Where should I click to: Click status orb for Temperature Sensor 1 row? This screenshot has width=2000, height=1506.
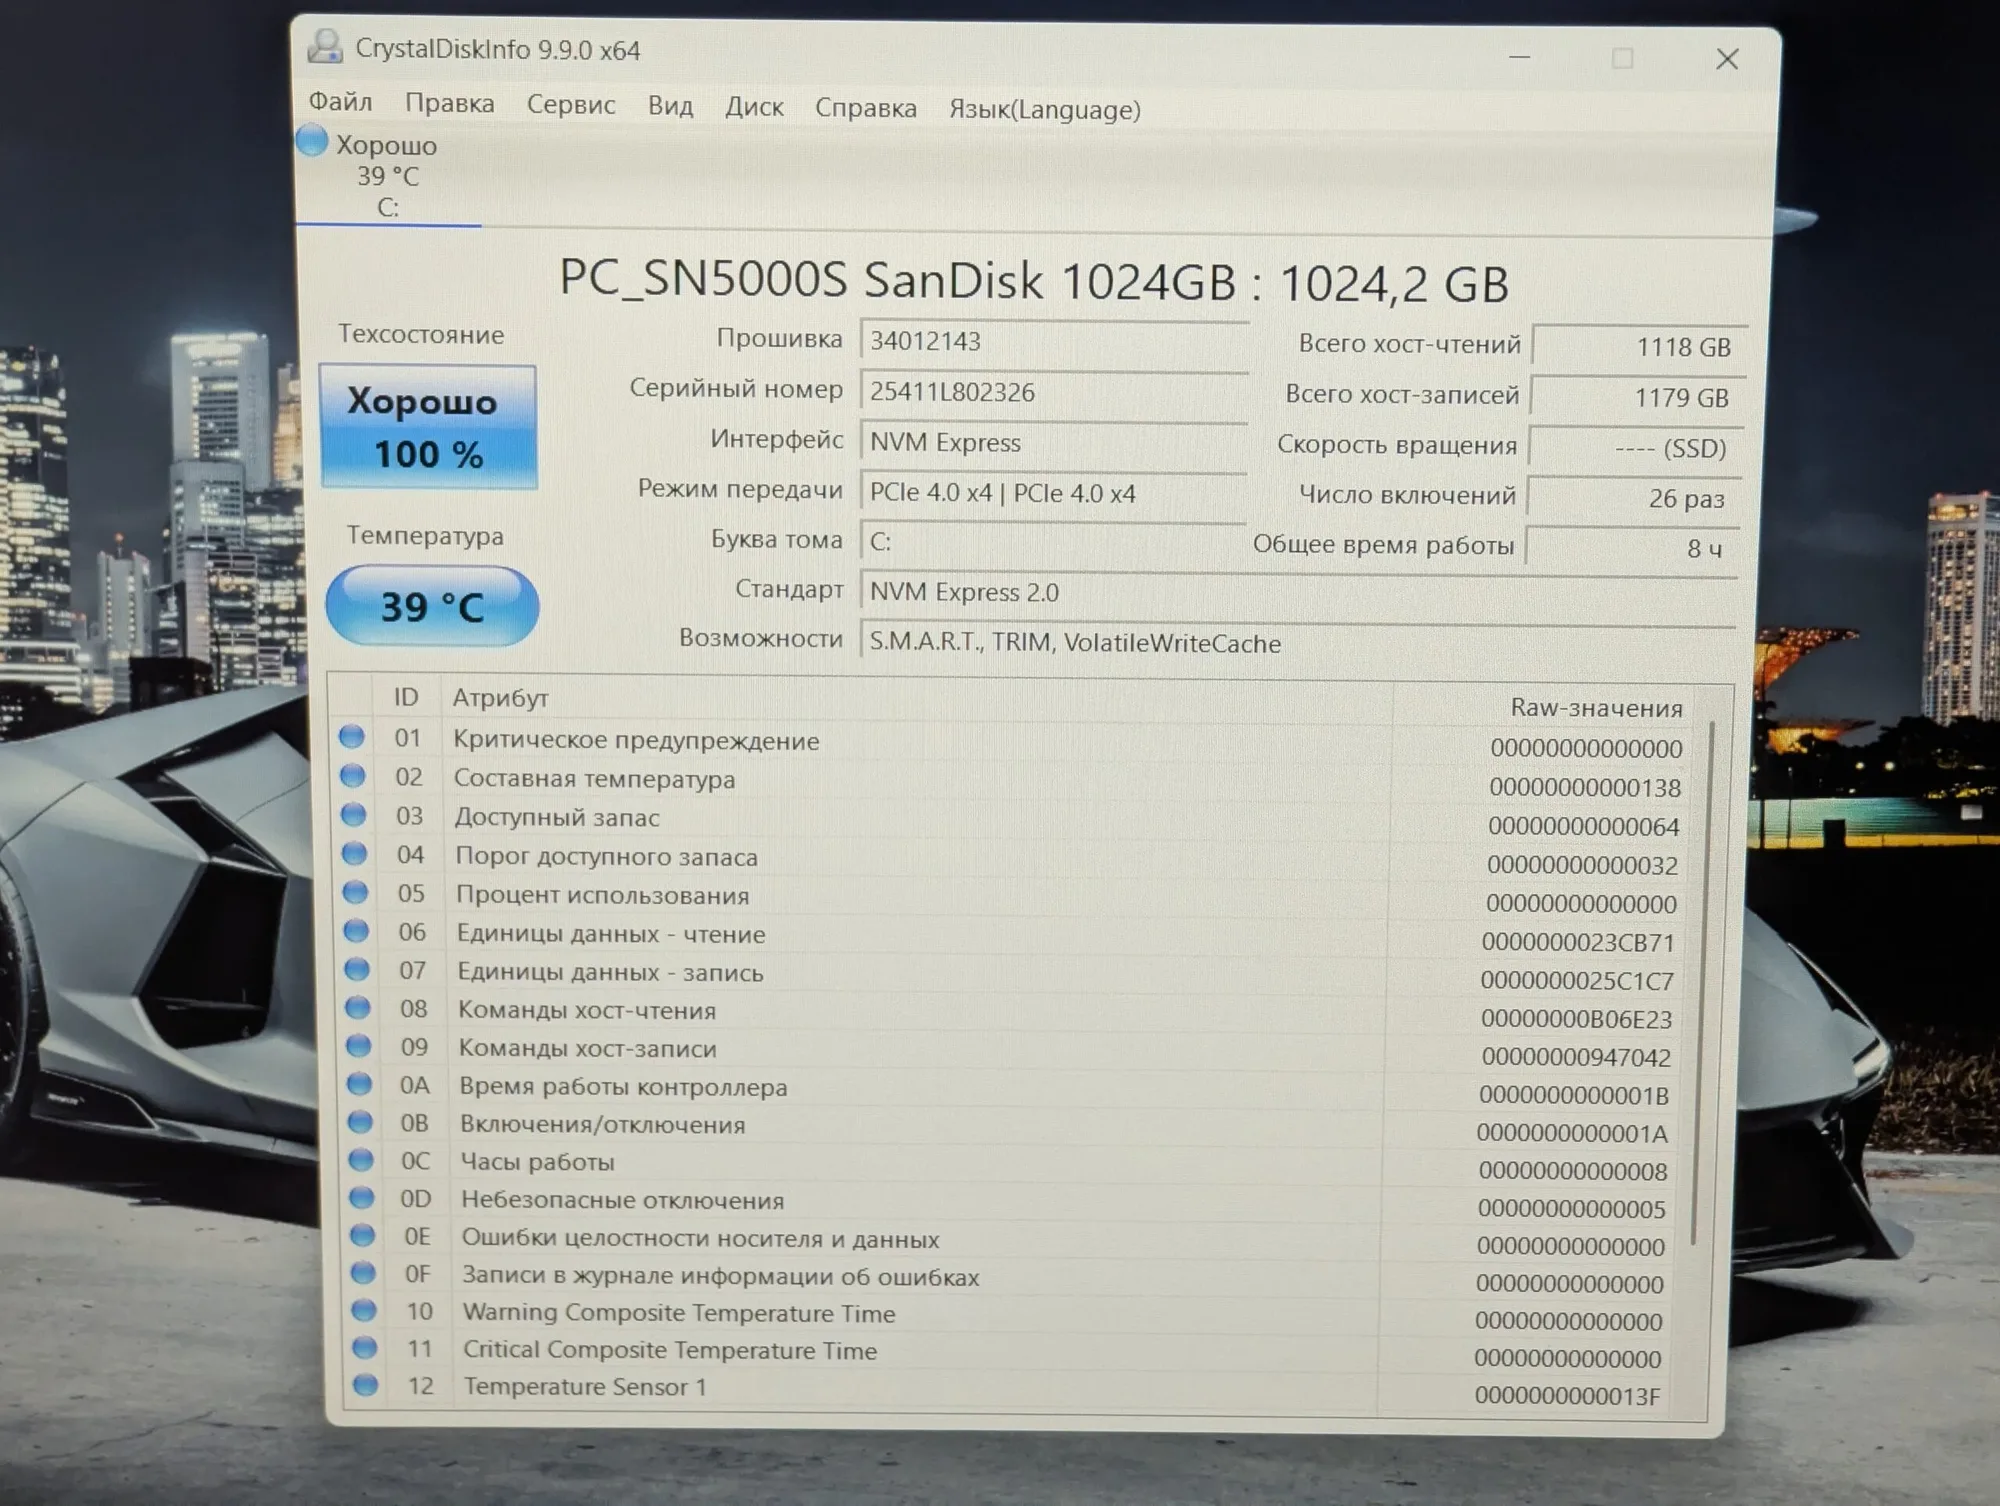pyautogui.click(x=366, y=1385)
